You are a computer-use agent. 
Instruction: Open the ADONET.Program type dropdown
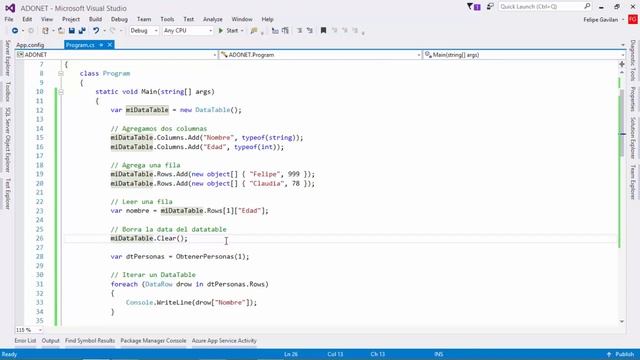click(x=321, y=55)
